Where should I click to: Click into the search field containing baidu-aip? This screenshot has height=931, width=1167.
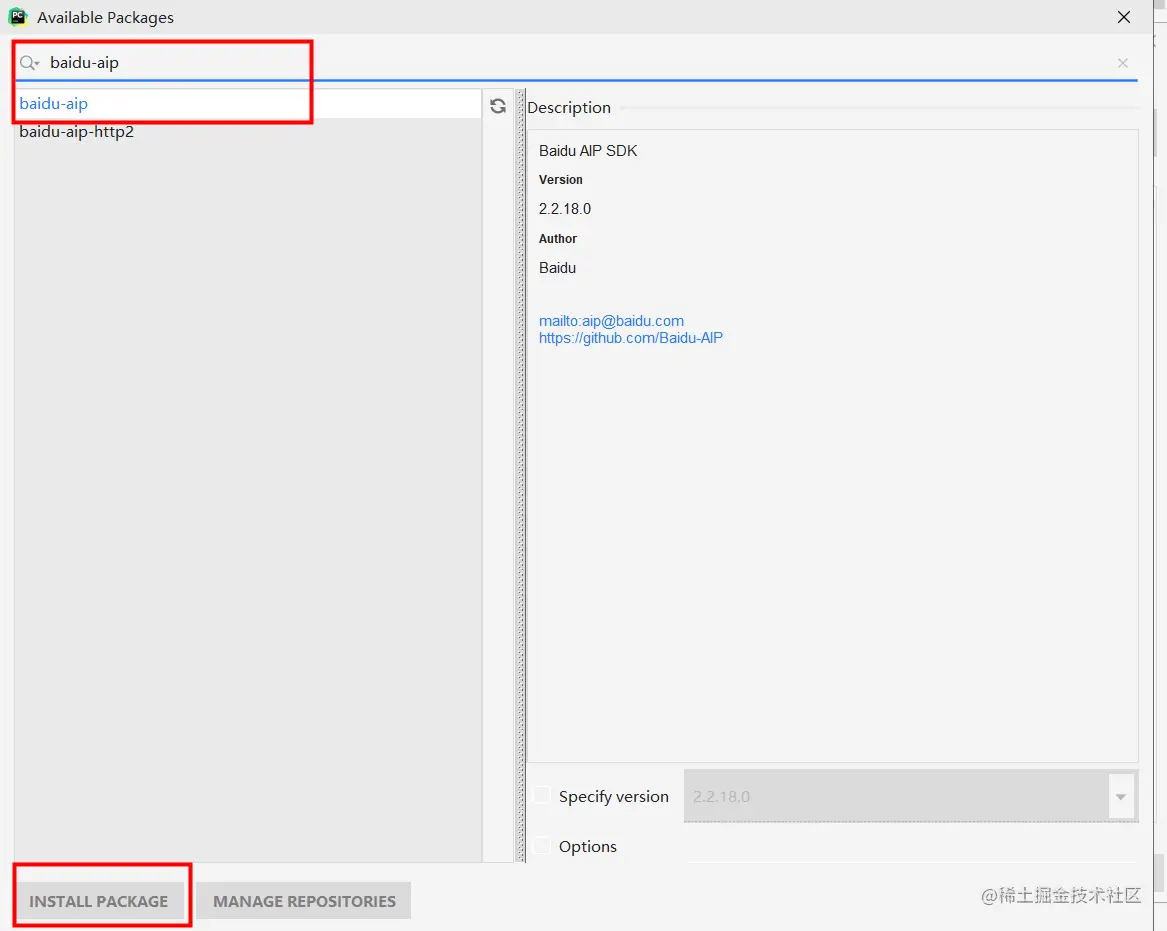tap(577, 63)
